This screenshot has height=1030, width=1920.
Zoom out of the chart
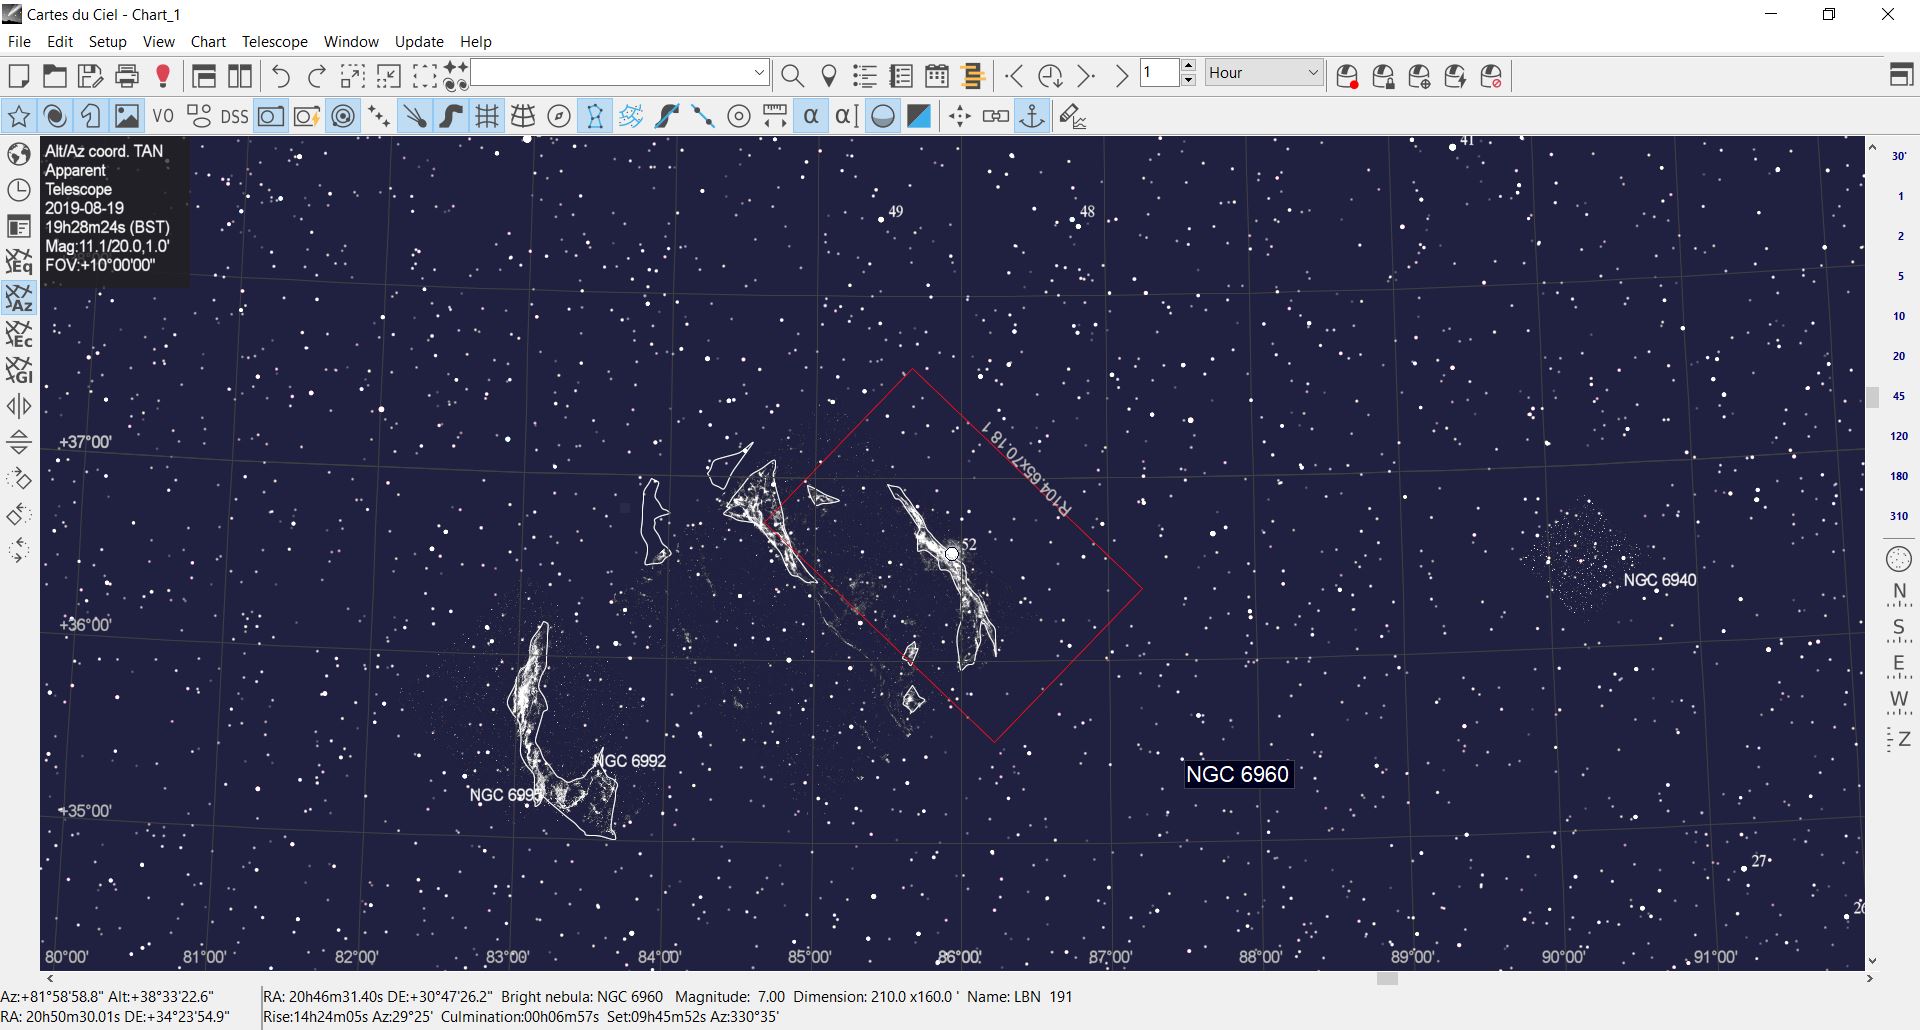coord(388,76)
